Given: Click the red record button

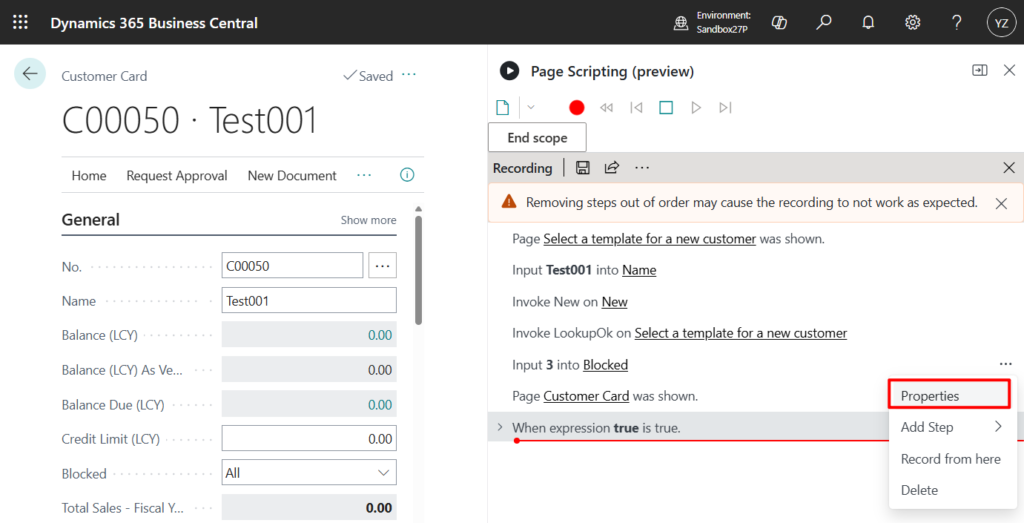Looking at the screenshot, I should (x=576, y=108).
